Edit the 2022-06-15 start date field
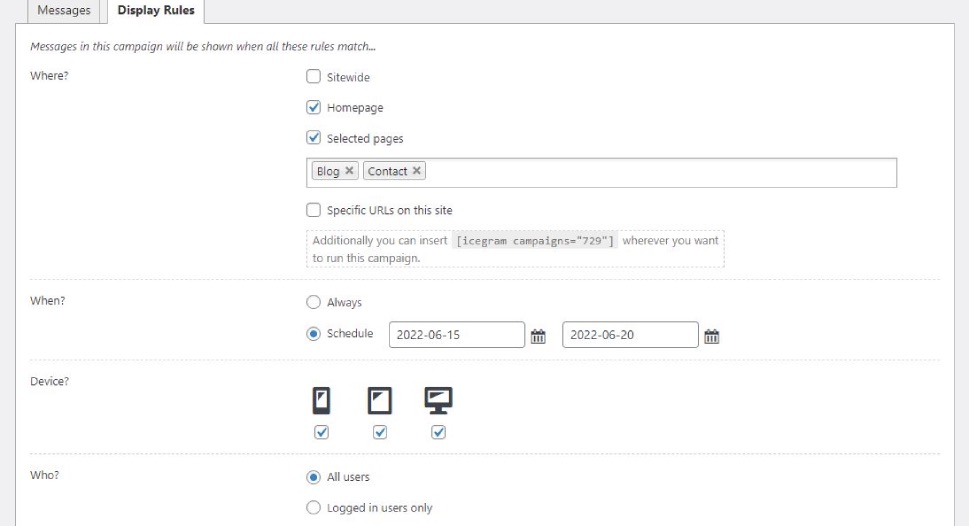This screenshot has width=969, height=526. point(457,334)
